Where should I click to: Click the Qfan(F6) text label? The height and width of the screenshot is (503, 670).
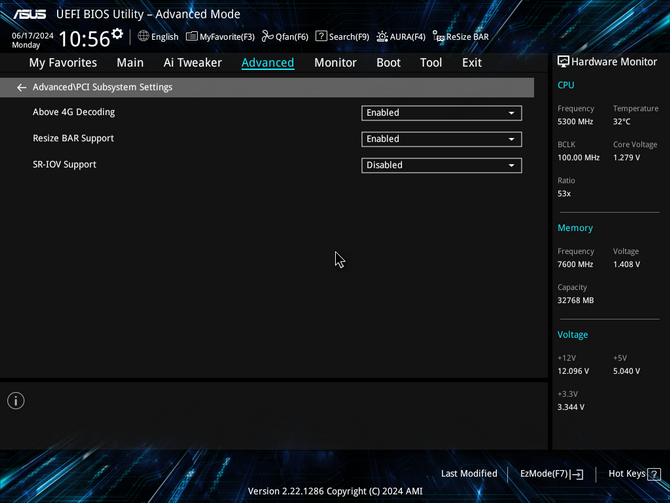292,37
